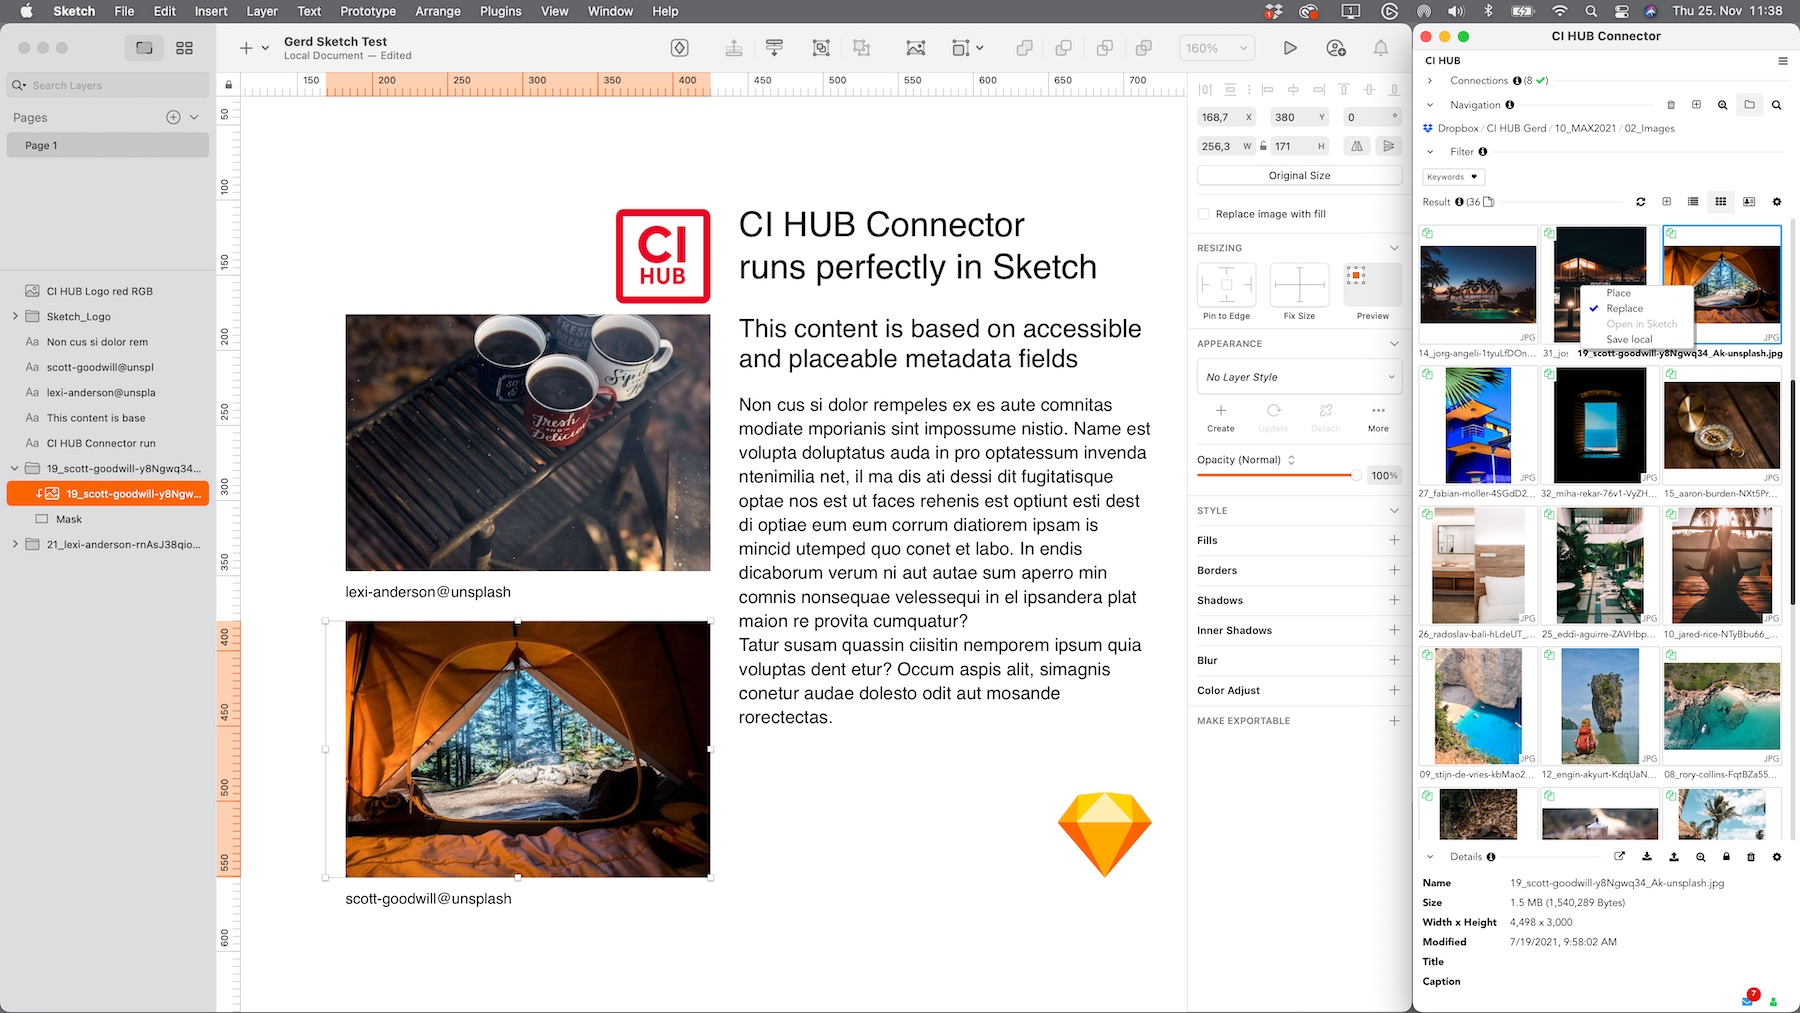
Task: Toggle Fix Size resizing option
Action: 1299,285
